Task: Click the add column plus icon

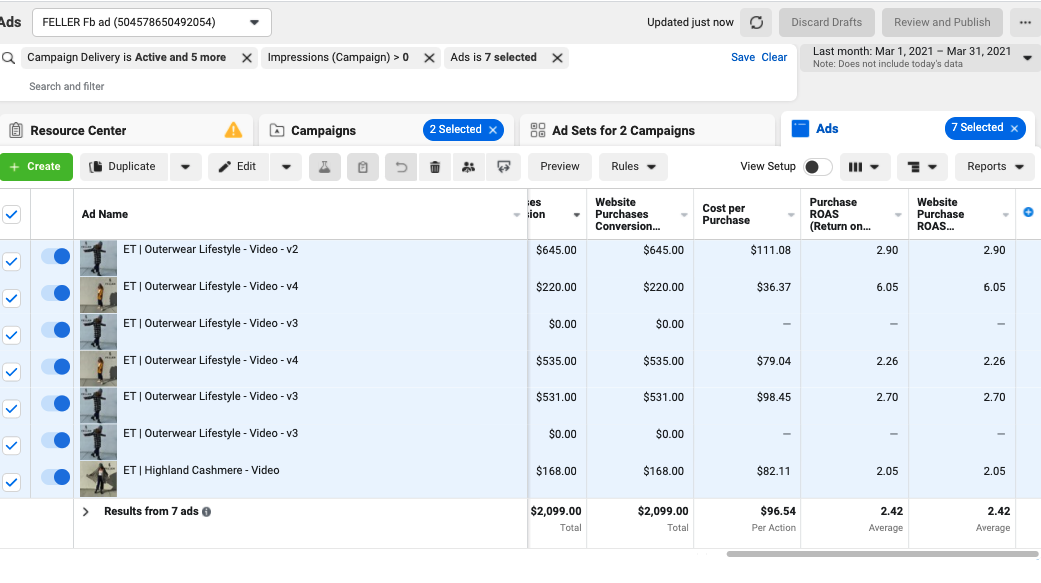Action: (1028, 212)
